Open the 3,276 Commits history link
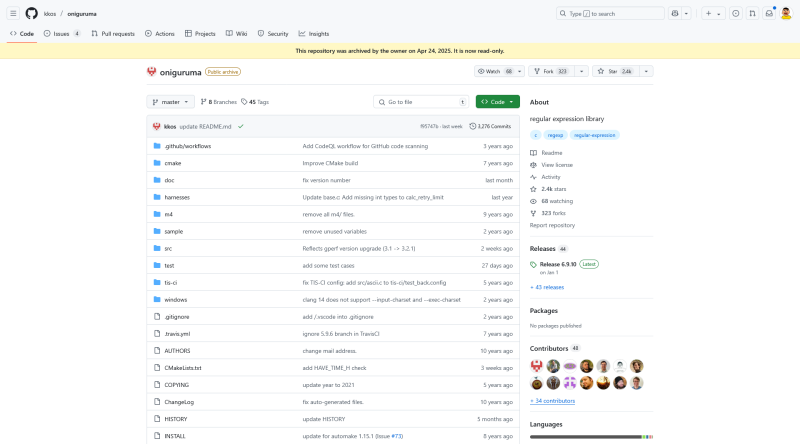800x444 pixels. 490,127
